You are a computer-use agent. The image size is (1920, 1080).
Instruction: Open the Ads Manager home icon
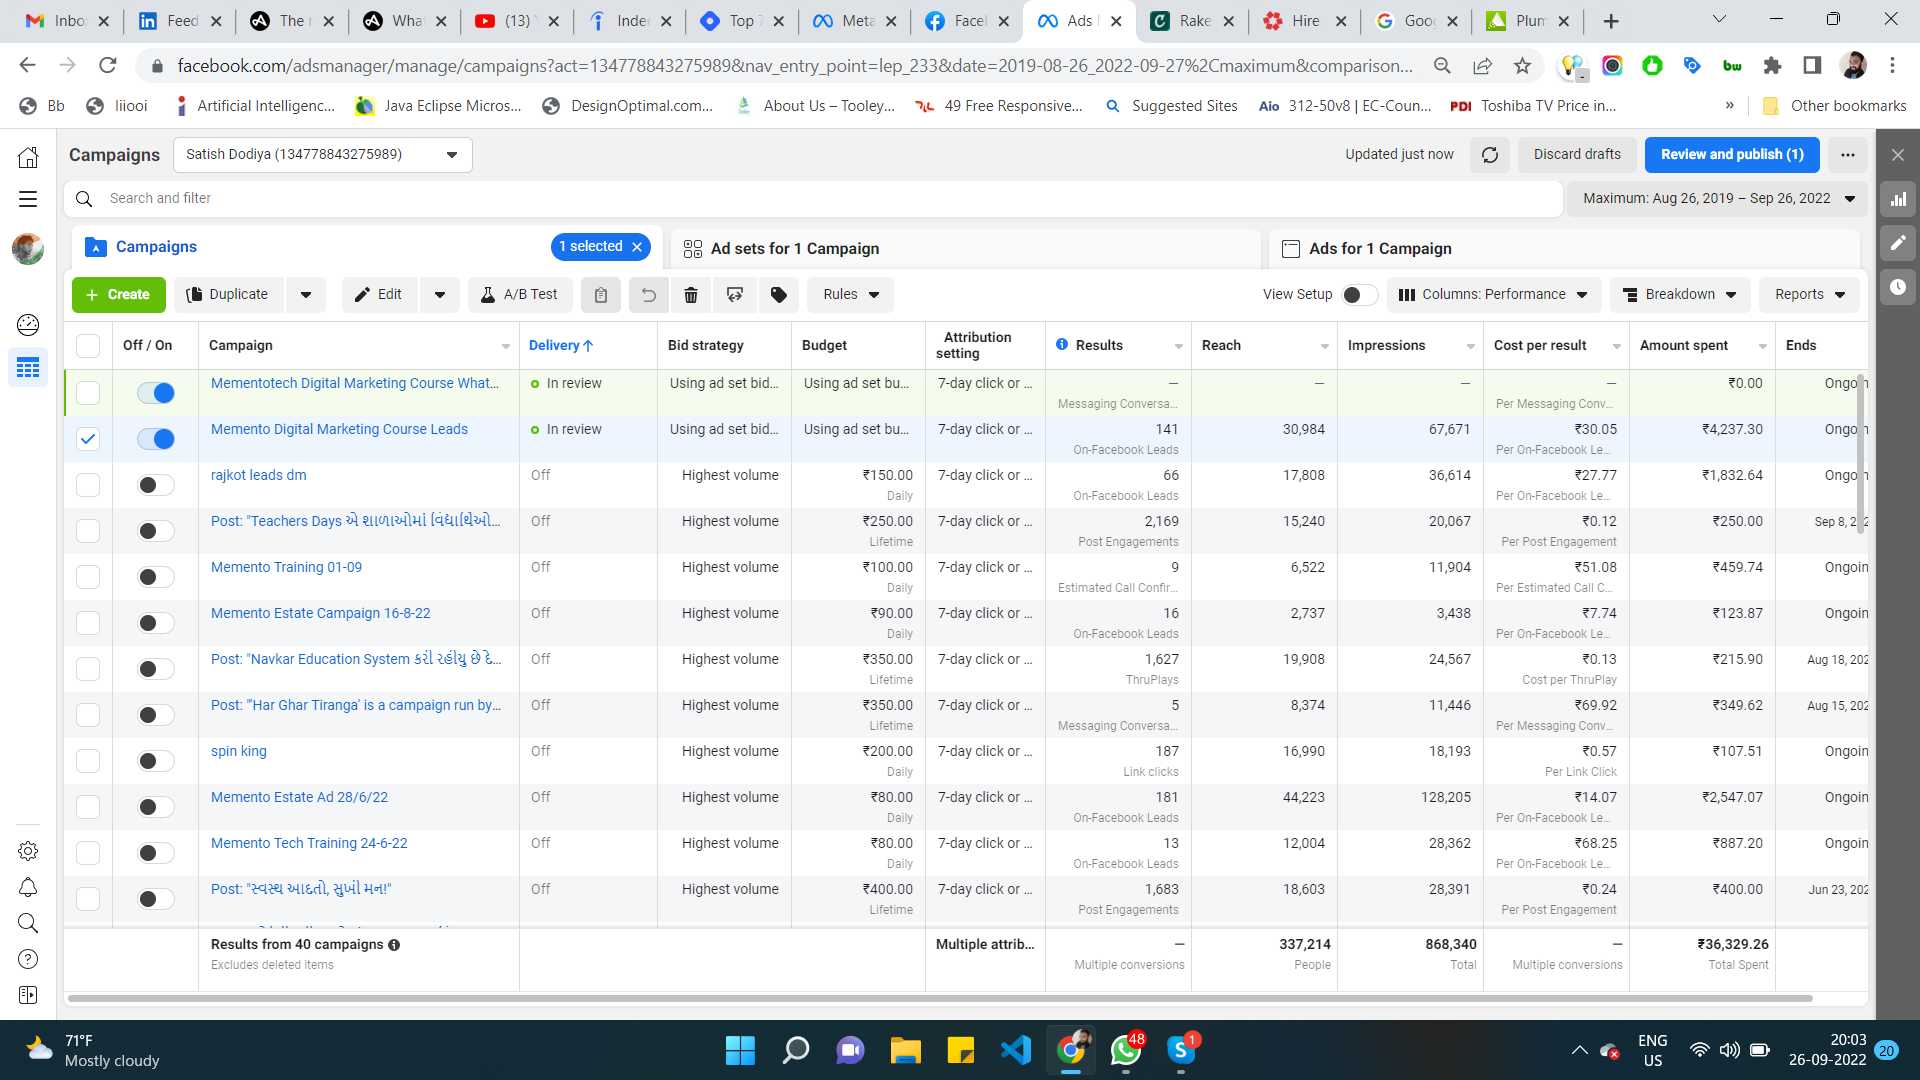pyautogui.click(x=28, y=157)
